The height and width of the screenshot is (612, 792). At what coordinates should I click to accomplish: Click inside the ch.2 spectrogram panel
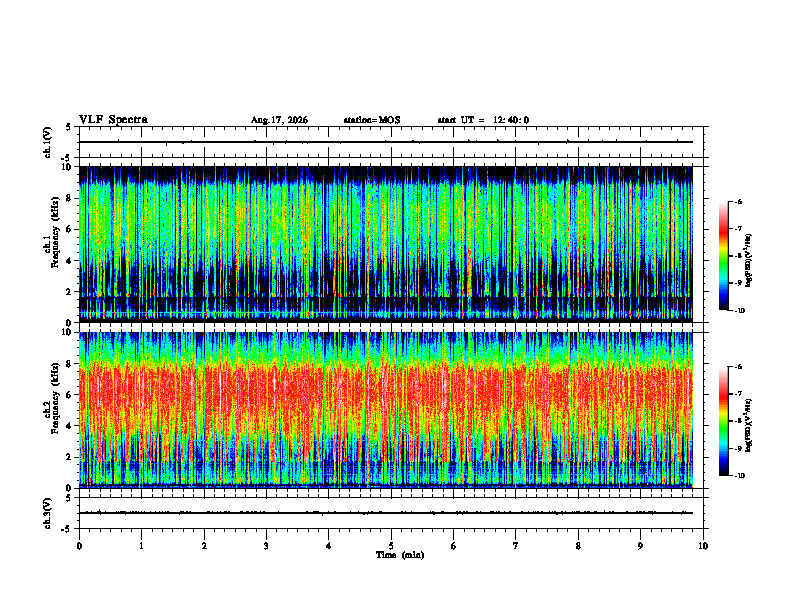[386, 410]
